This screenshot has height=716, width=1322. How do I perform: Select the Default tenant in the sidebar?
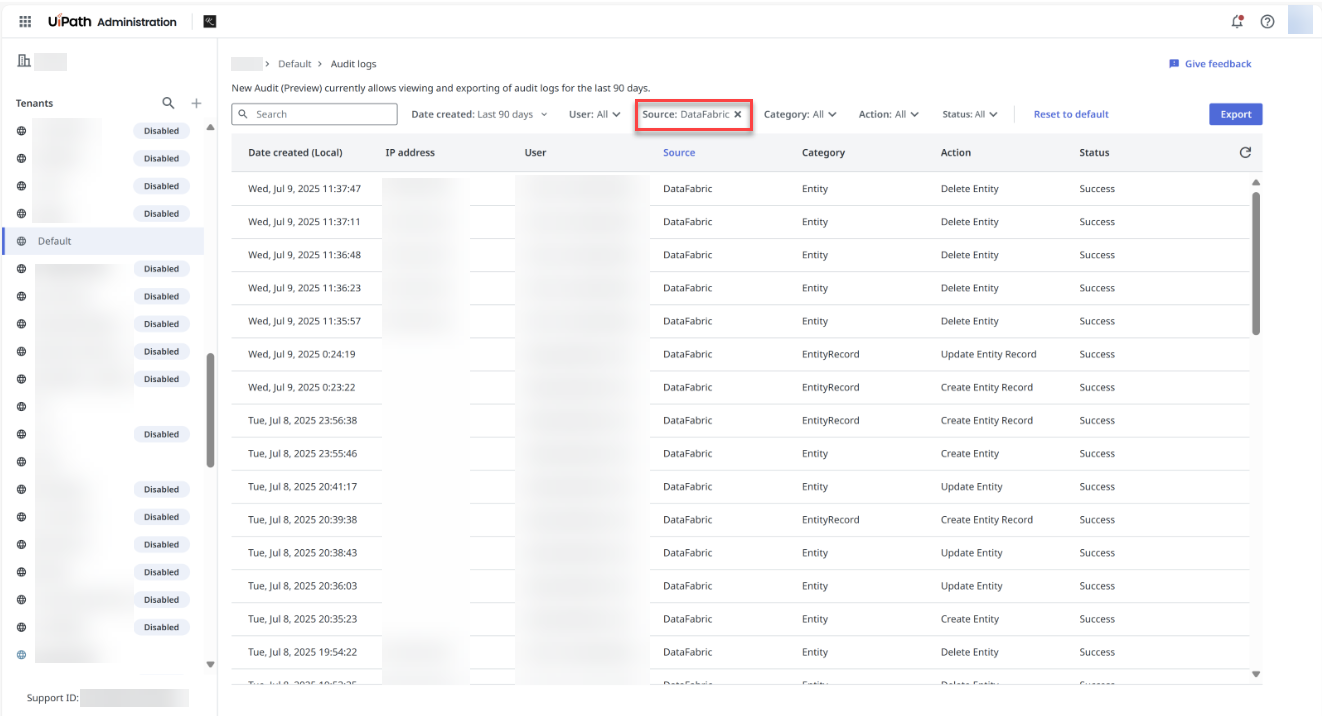tap(103, 241)
